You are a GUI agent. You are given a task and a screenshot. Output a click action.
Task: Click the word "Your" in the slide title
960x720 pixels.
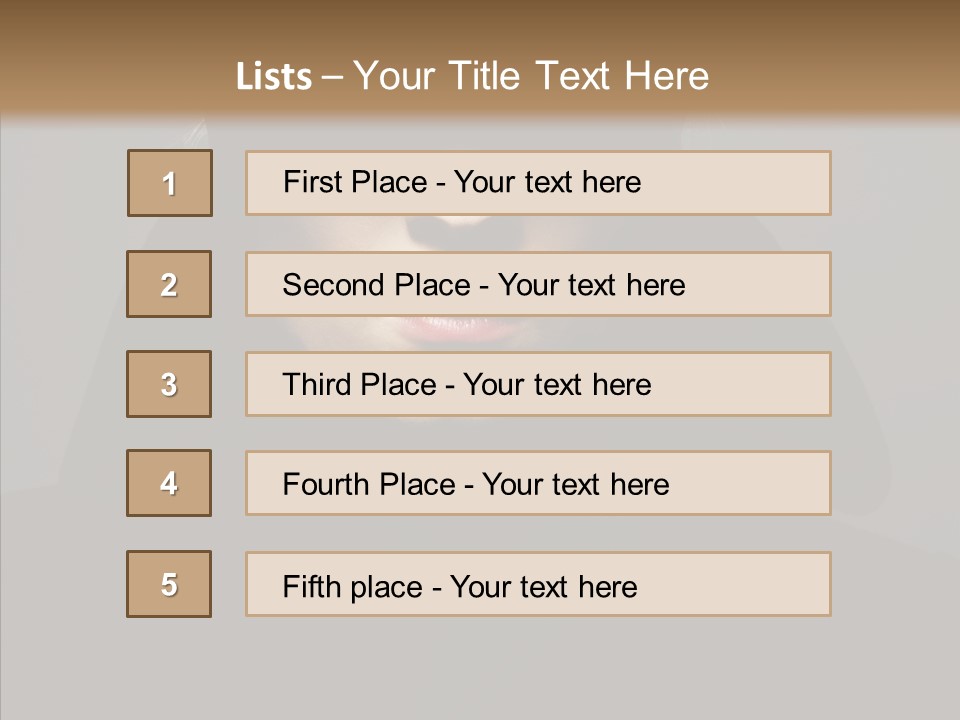(394, 77)
